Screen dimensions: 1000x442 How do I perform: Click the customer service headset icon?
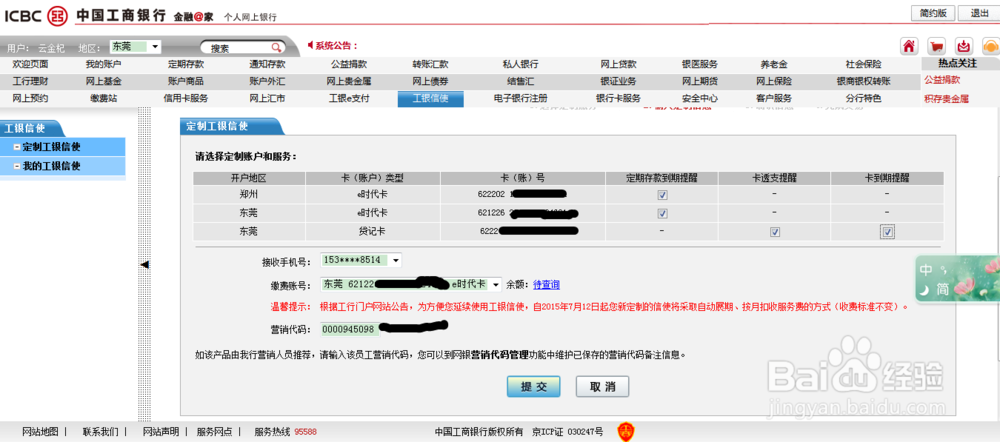990,47
